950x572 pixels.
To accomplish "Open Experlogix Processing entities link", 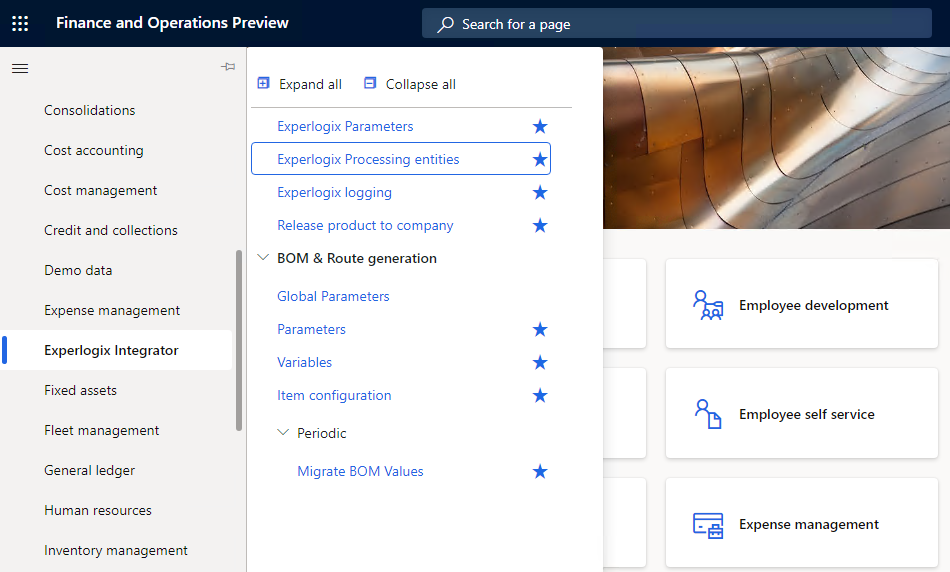I will pyautogui.click(x=368, y=159).
